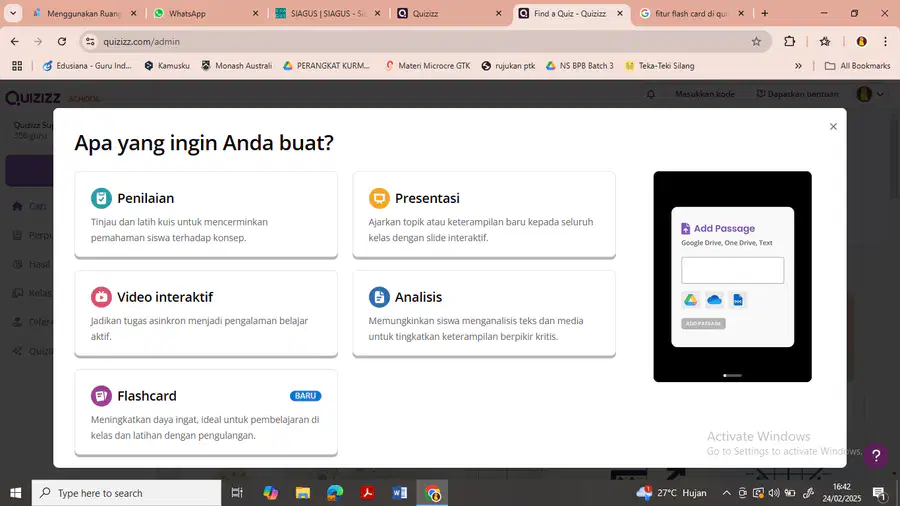Focus the Windows taskbar search box
The height and width of the screenshot is (506, 900).
coord(126,493)
